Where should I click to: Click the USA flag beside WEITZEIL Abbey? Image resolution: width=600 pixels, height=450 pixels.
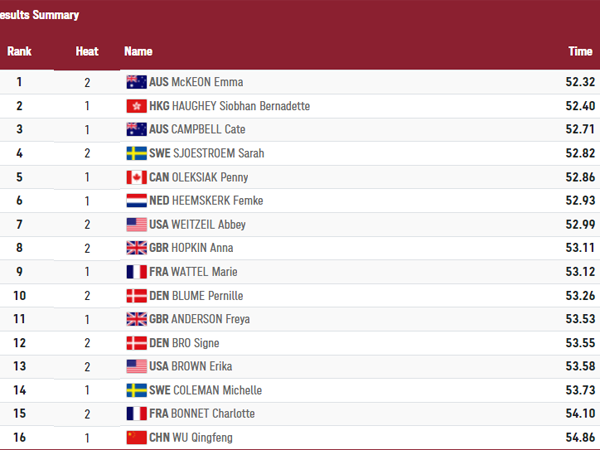click(136, 225)
